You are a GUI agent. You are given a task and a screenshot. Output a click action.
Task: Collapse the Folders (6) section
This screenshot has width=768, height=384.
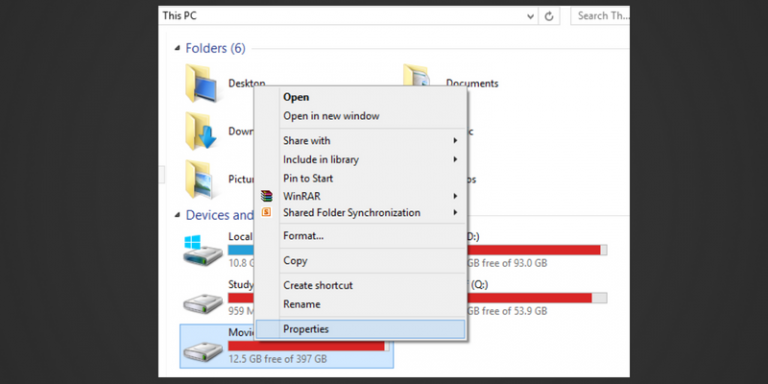177,48
